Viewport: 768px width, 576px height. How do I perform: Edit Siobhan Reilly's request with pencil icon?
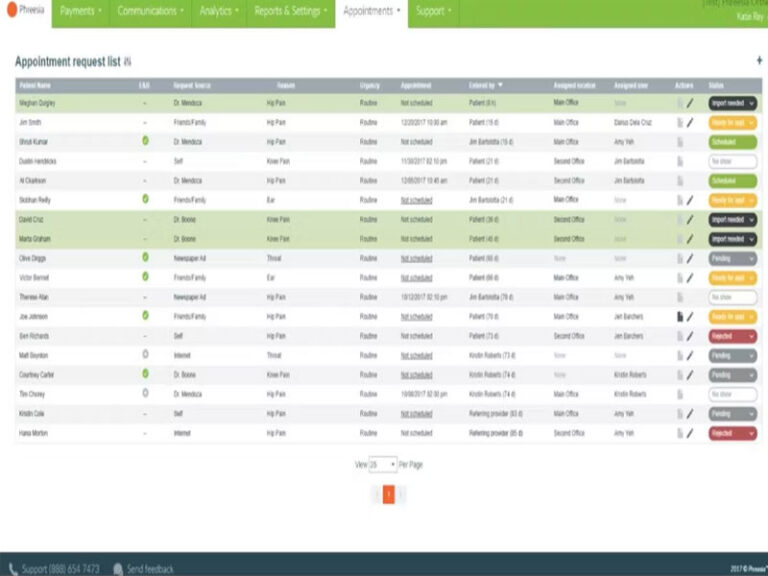point(690,200)
